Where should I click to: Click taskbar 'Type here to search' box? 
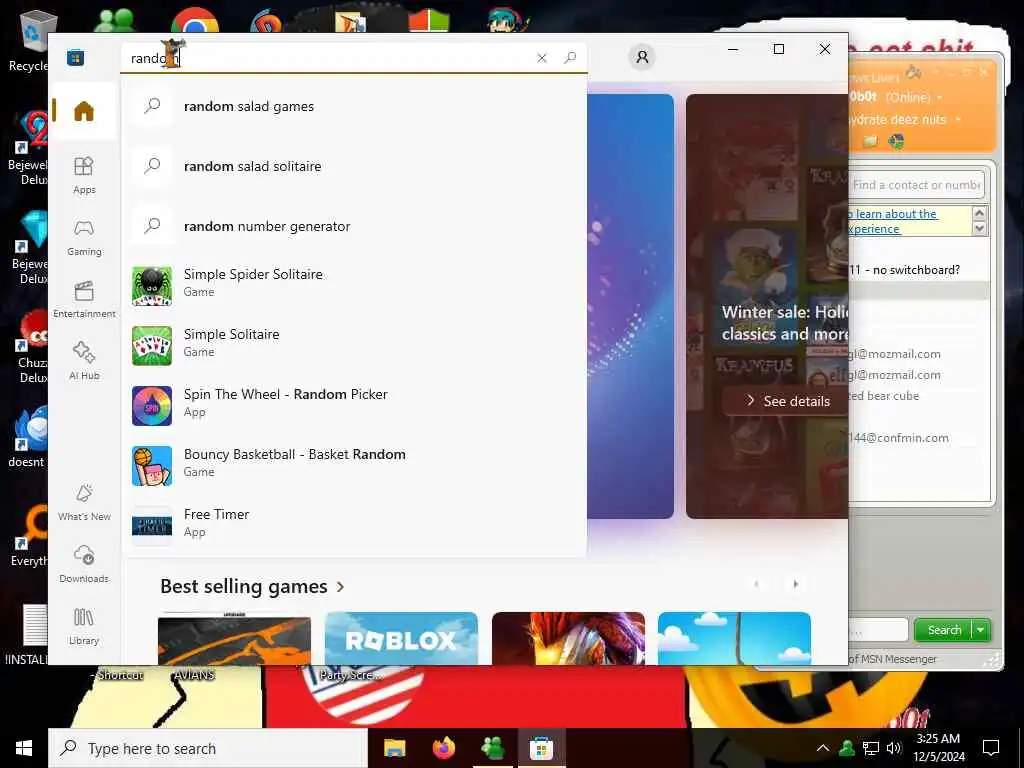point(208,748)
